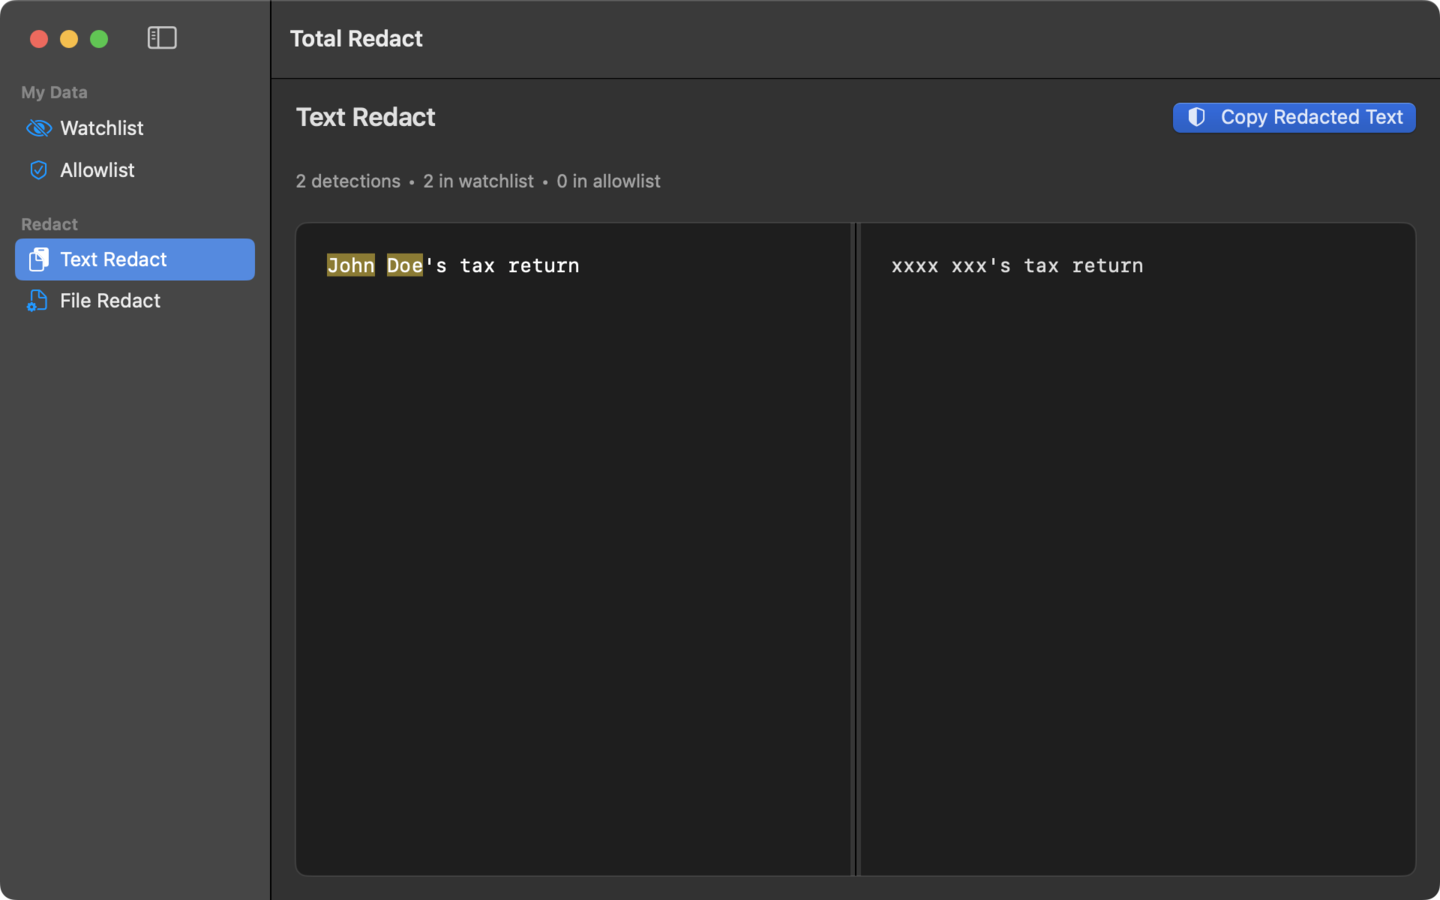Open File Redact in the sidebar
This screenshot has width=1440, height=900.
coord(135,301)
